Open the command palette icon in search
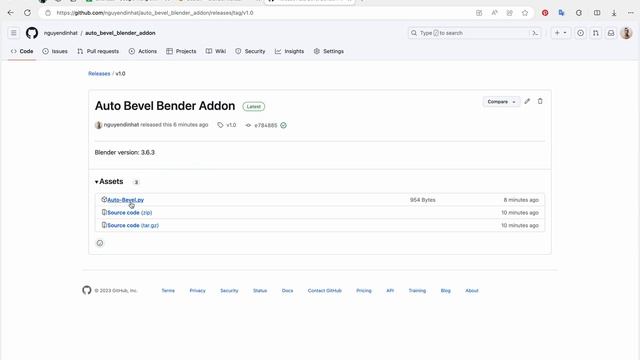The width and height of the screenshot is (640, 360). (x=535, y=33)
